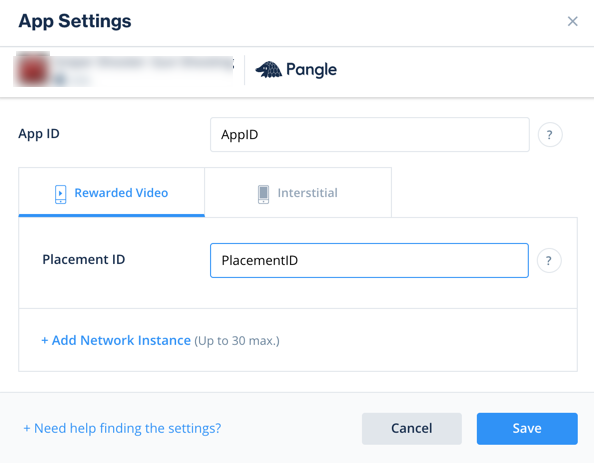Save the Pangle app settings

(527, 429)
